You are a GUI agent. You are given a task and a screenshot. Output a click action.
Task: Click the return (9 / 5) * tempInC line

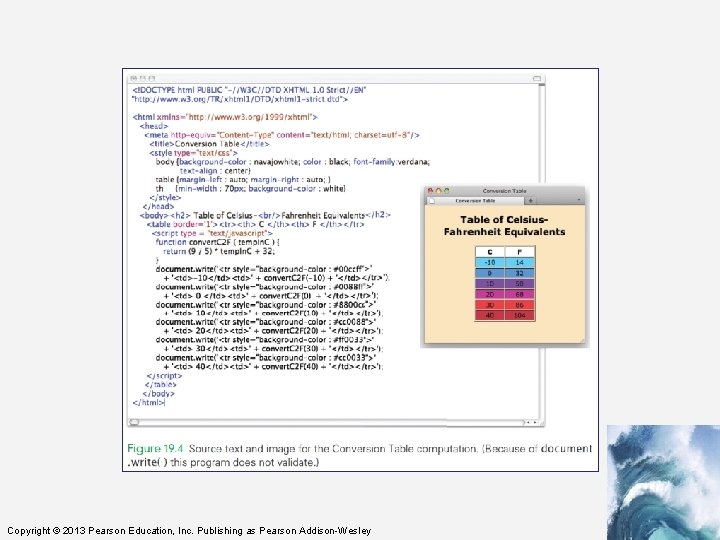pyautogui.click(x=219, y=251)
